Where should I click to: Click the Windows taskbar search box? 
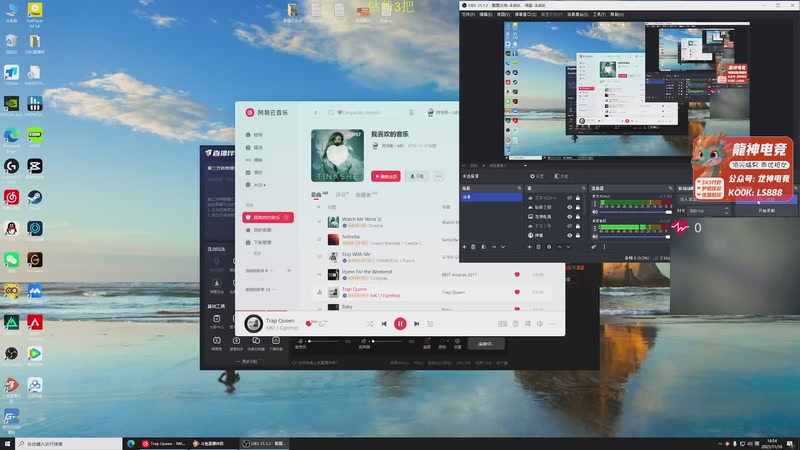click(x=69, y=443)
